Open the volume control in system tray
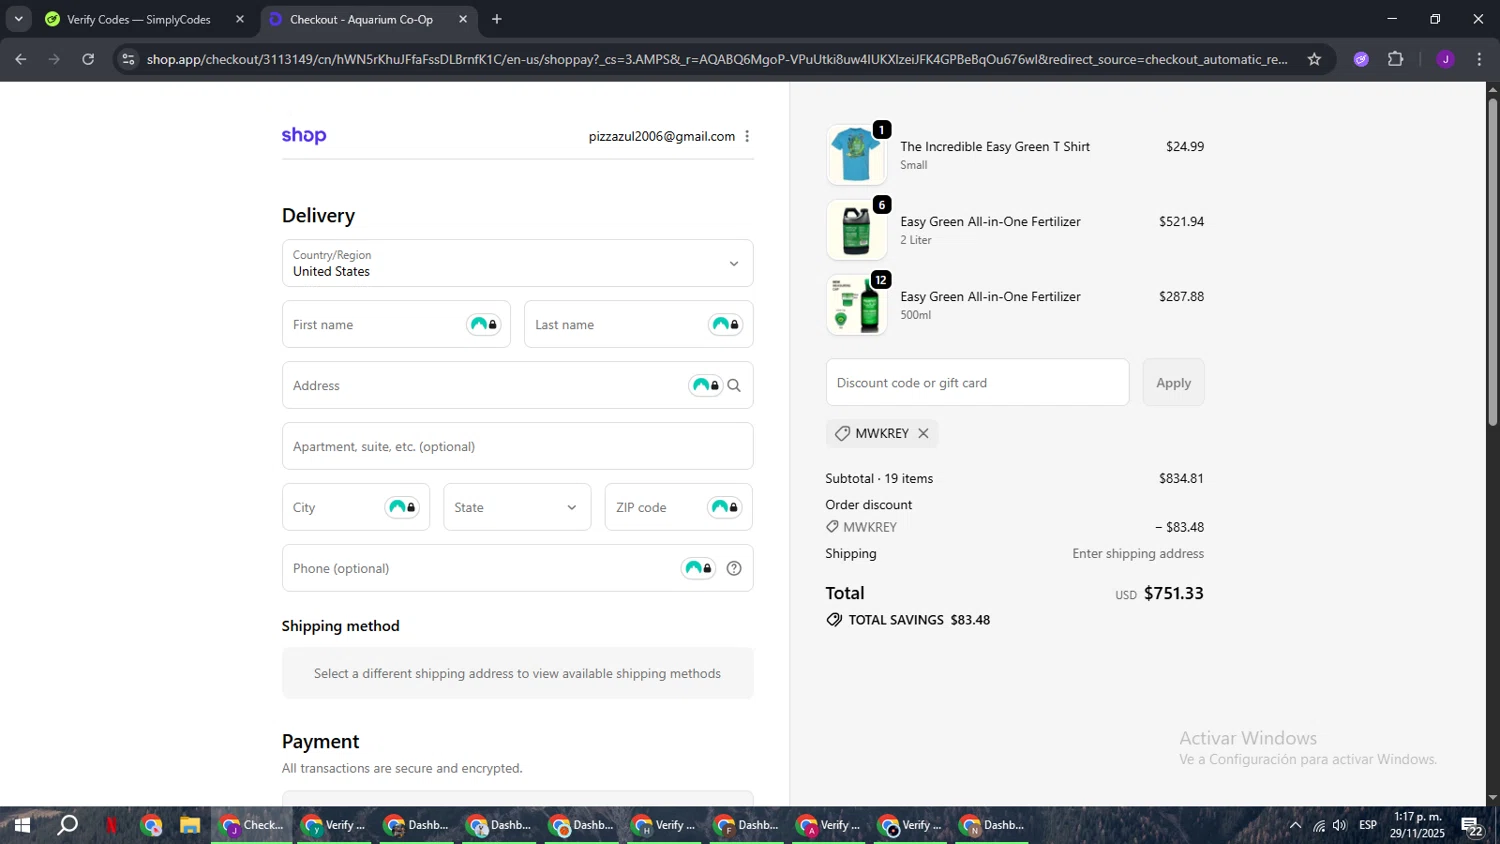The height and width of the screenshot is (844, 1500). [x=1340, y=825]
